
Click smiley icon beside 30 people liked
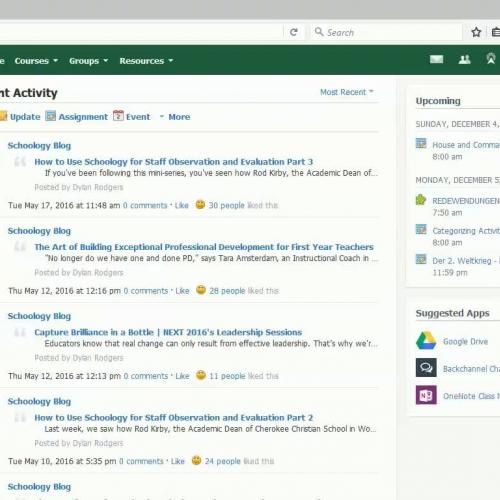pyautogui.click(x=200, y=204)
